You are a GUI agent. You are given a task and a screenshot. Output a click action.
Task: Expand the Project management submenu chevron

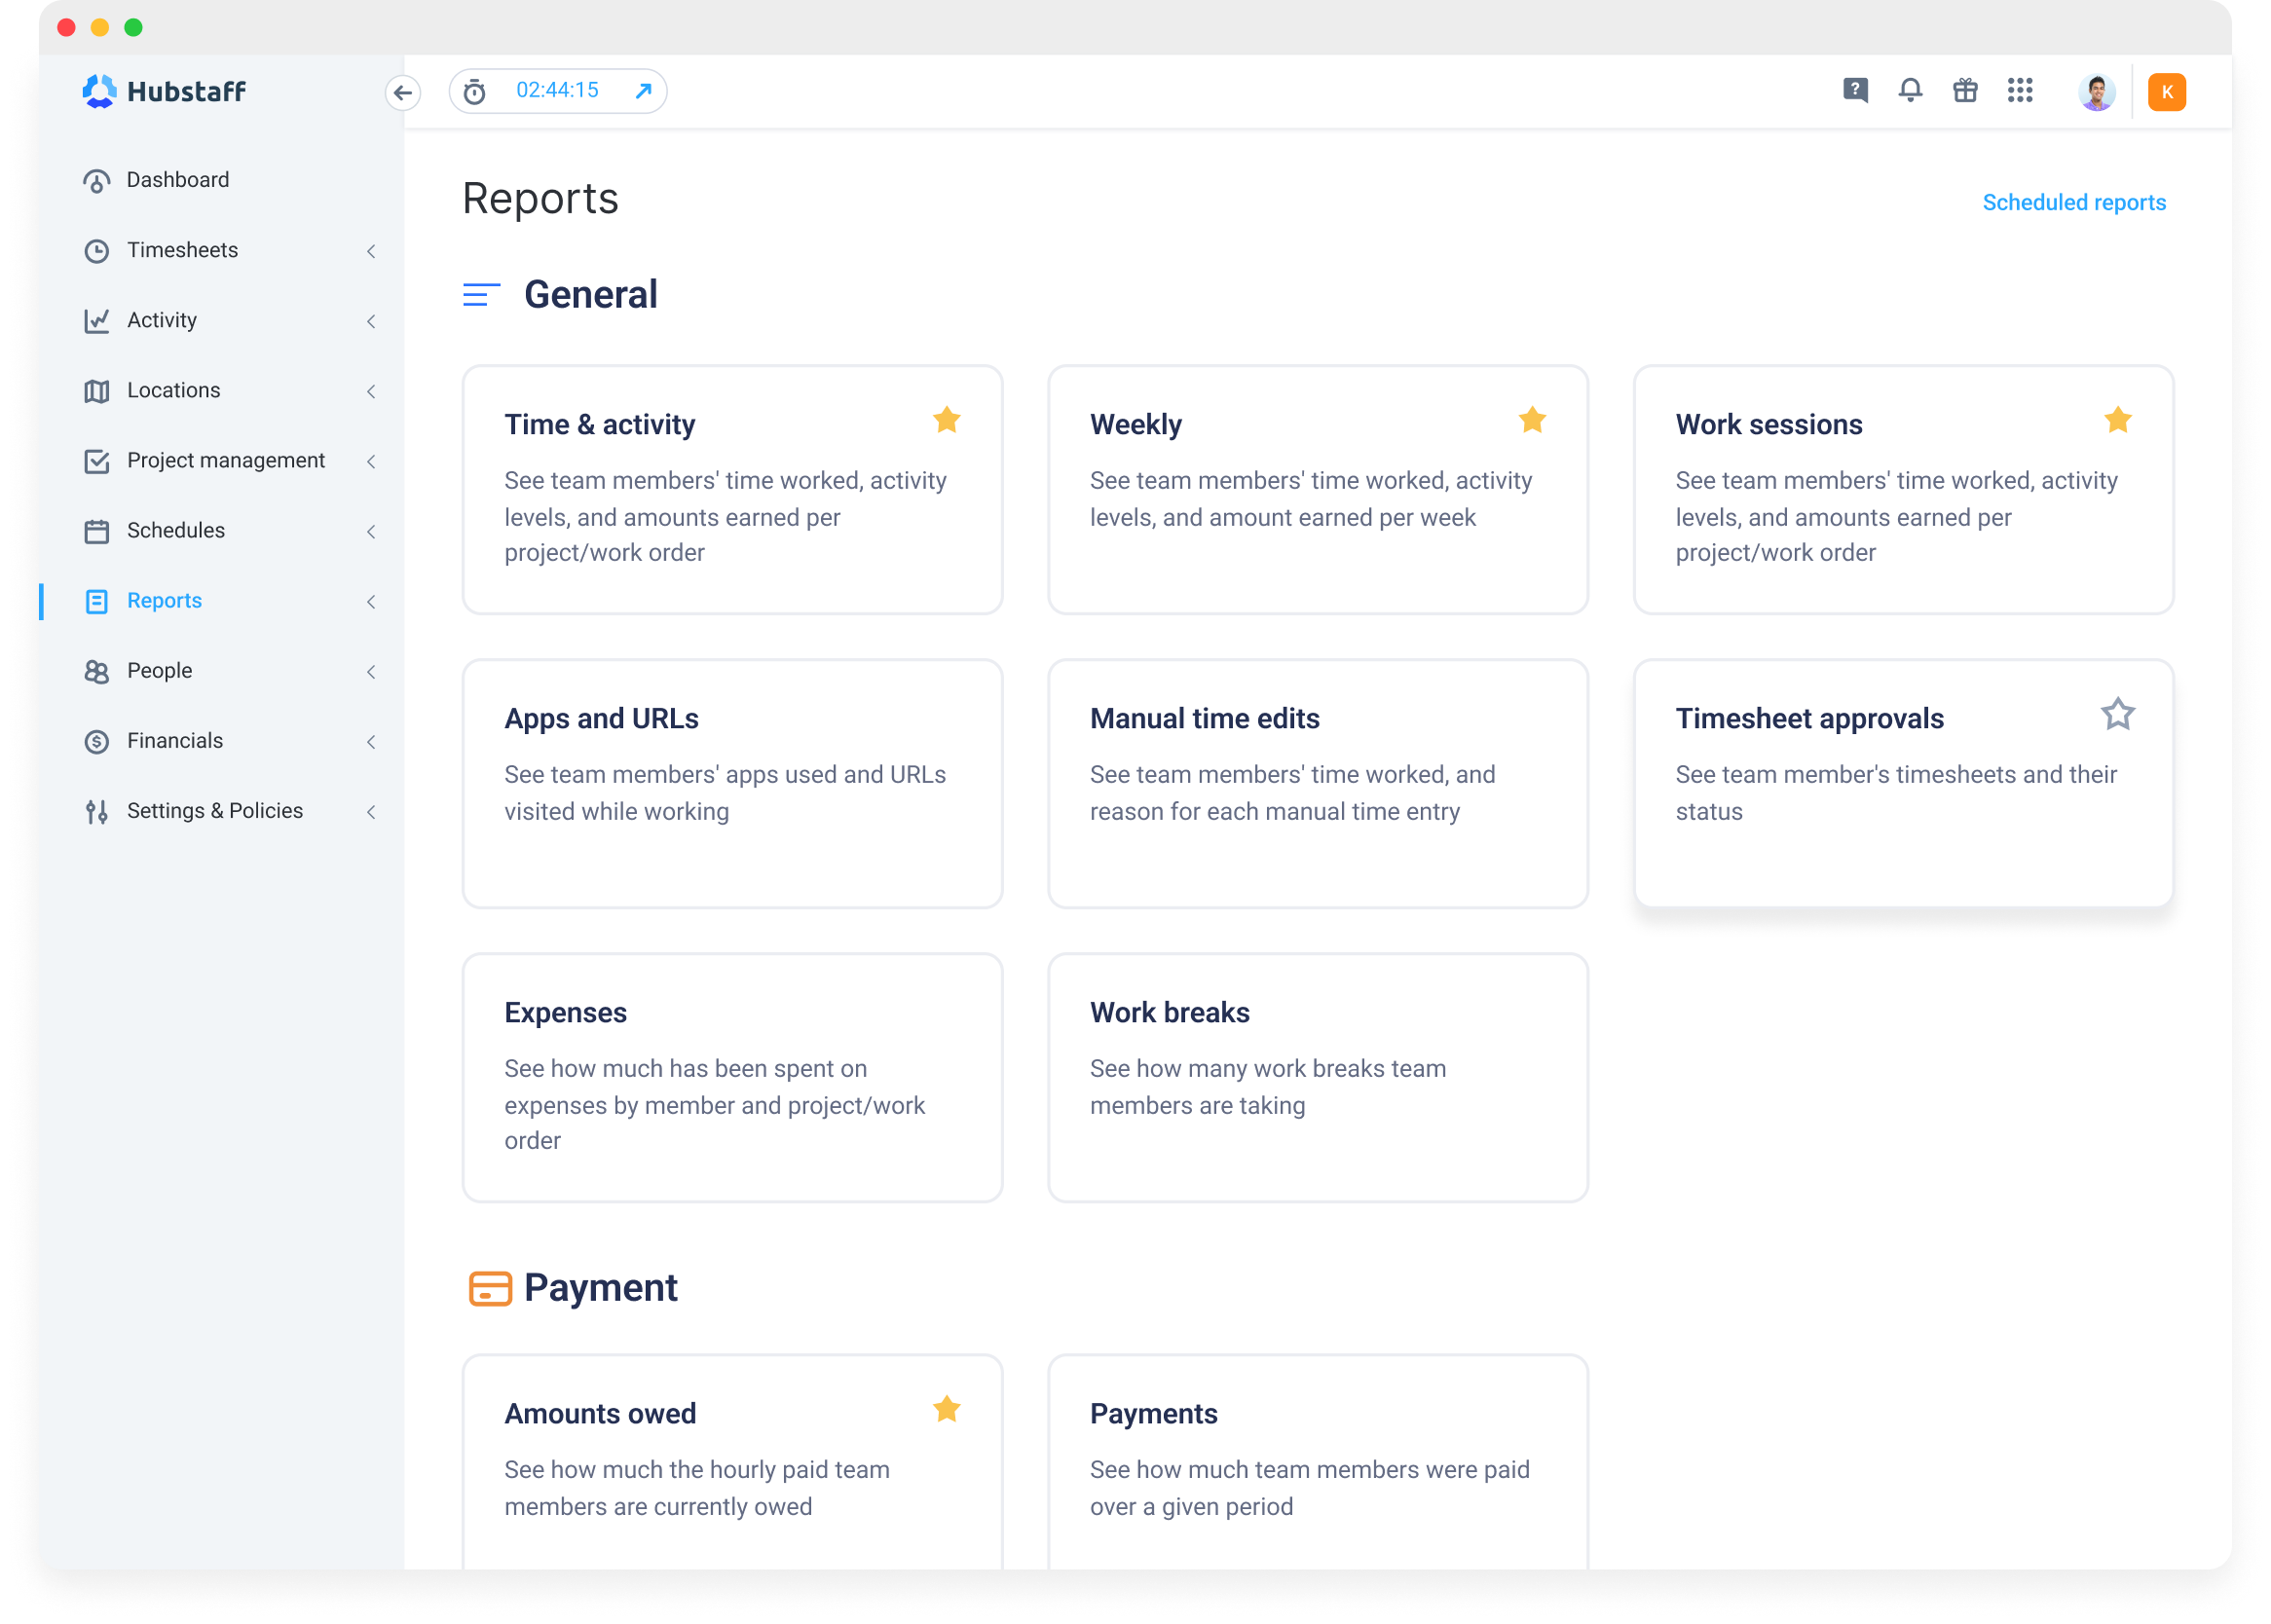pos(371,461)
